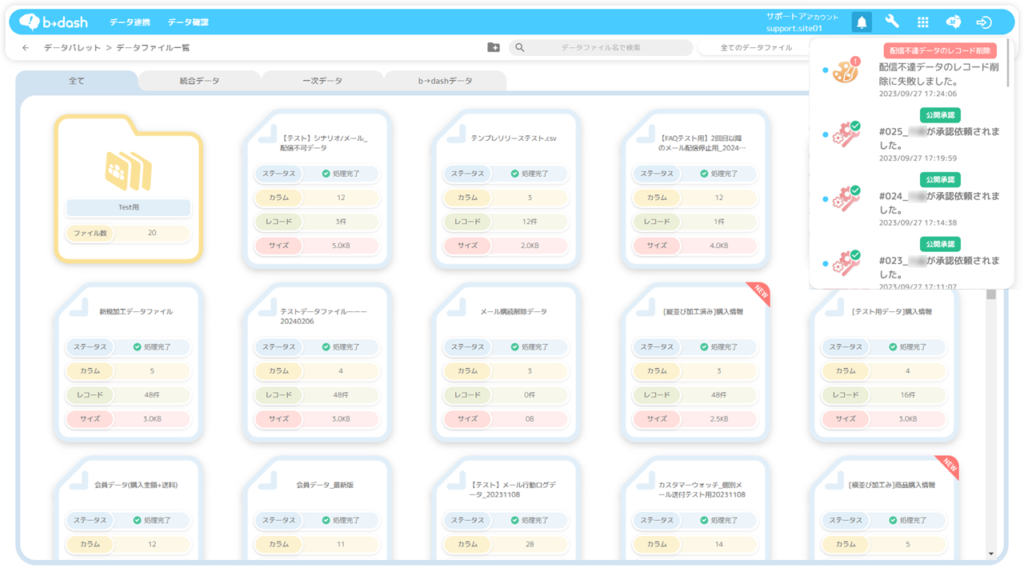Click the b→dash logo
Screen dimensions: 1024x576
[x=54, y=22]
